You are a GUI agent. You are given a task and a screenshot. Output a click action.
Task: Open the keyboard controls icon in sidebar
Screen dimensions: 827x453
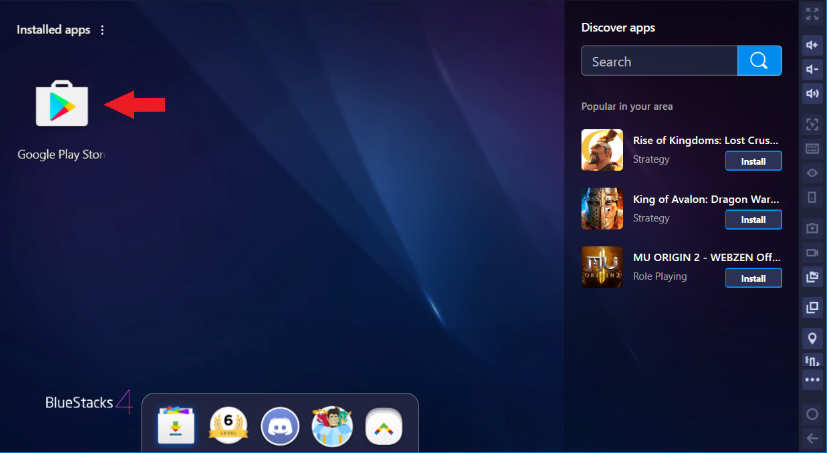coord(812,148)
